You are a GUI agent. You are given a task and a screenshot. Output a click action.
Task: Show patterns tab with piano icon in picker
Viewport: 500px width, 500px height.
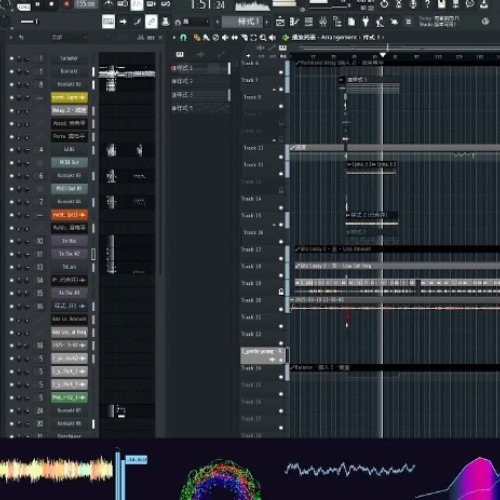click(180, 54)
